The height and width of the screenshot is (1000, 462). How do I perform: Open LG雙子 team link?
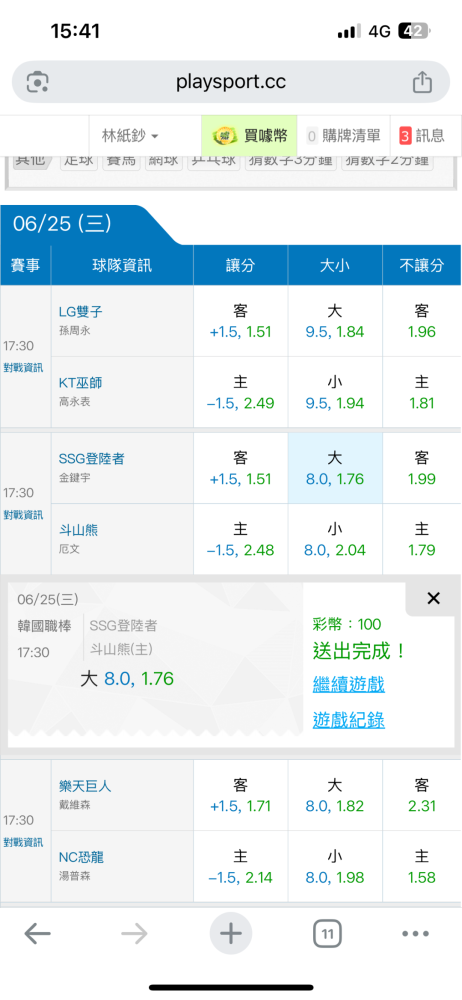point(80,312)
